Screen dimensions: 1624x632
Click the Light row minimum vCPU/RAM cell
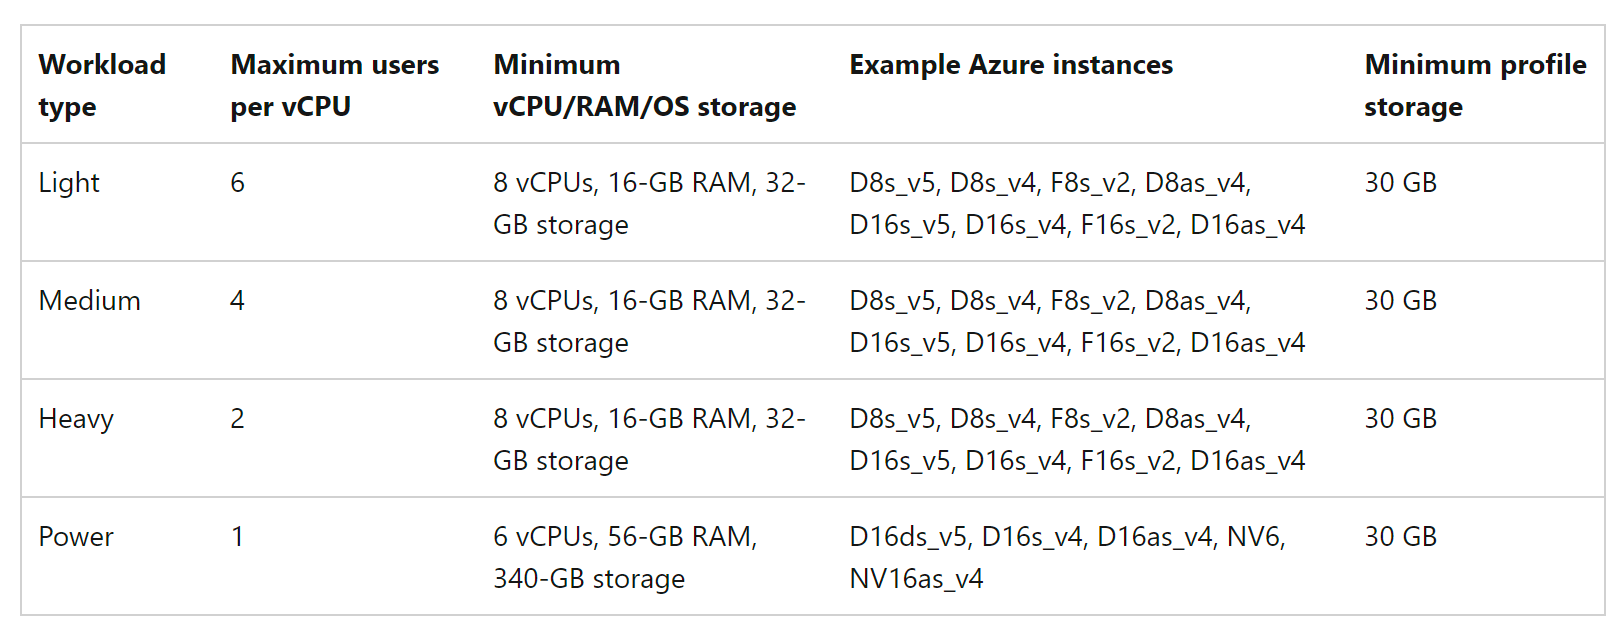648,204
